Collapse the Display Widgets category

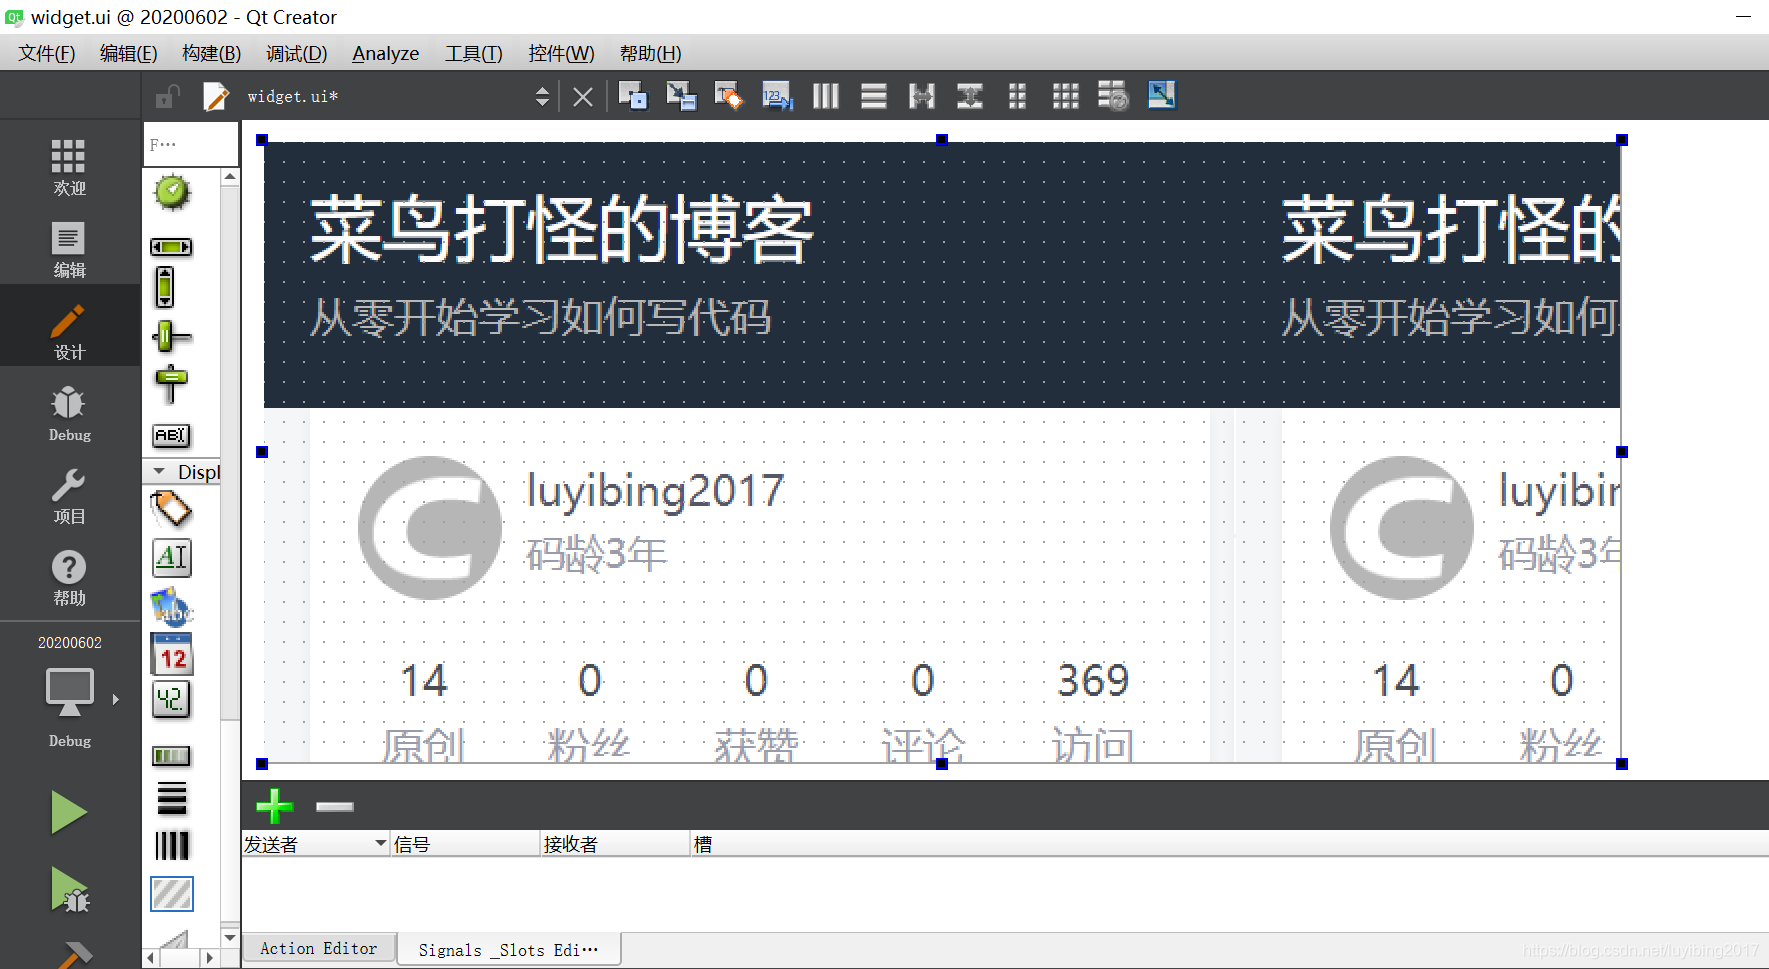pos(159,471)
